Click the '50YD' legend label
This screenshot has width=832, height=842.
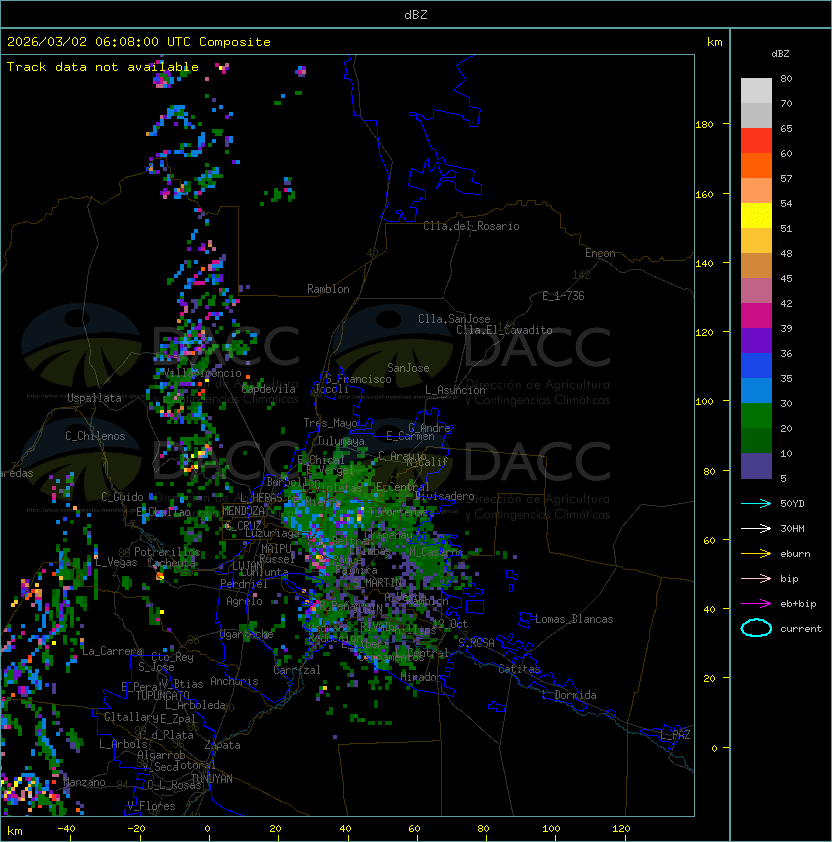pos(792,503)
